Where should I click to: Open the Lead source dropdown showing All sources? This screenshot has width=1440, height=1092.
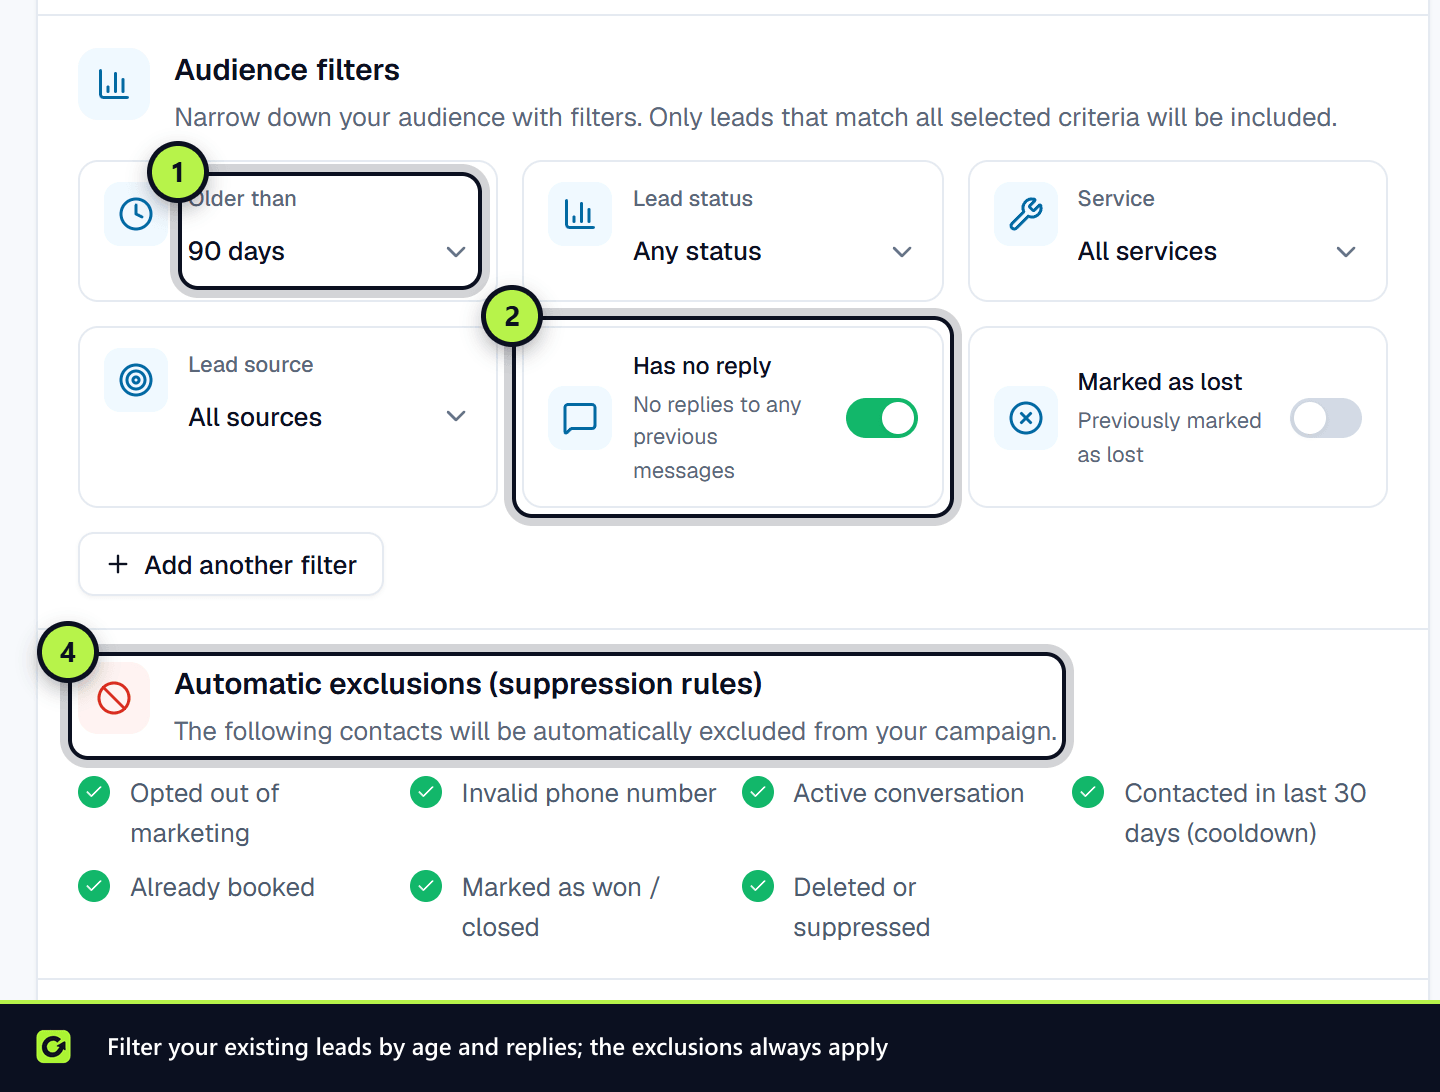pos(328,417)
